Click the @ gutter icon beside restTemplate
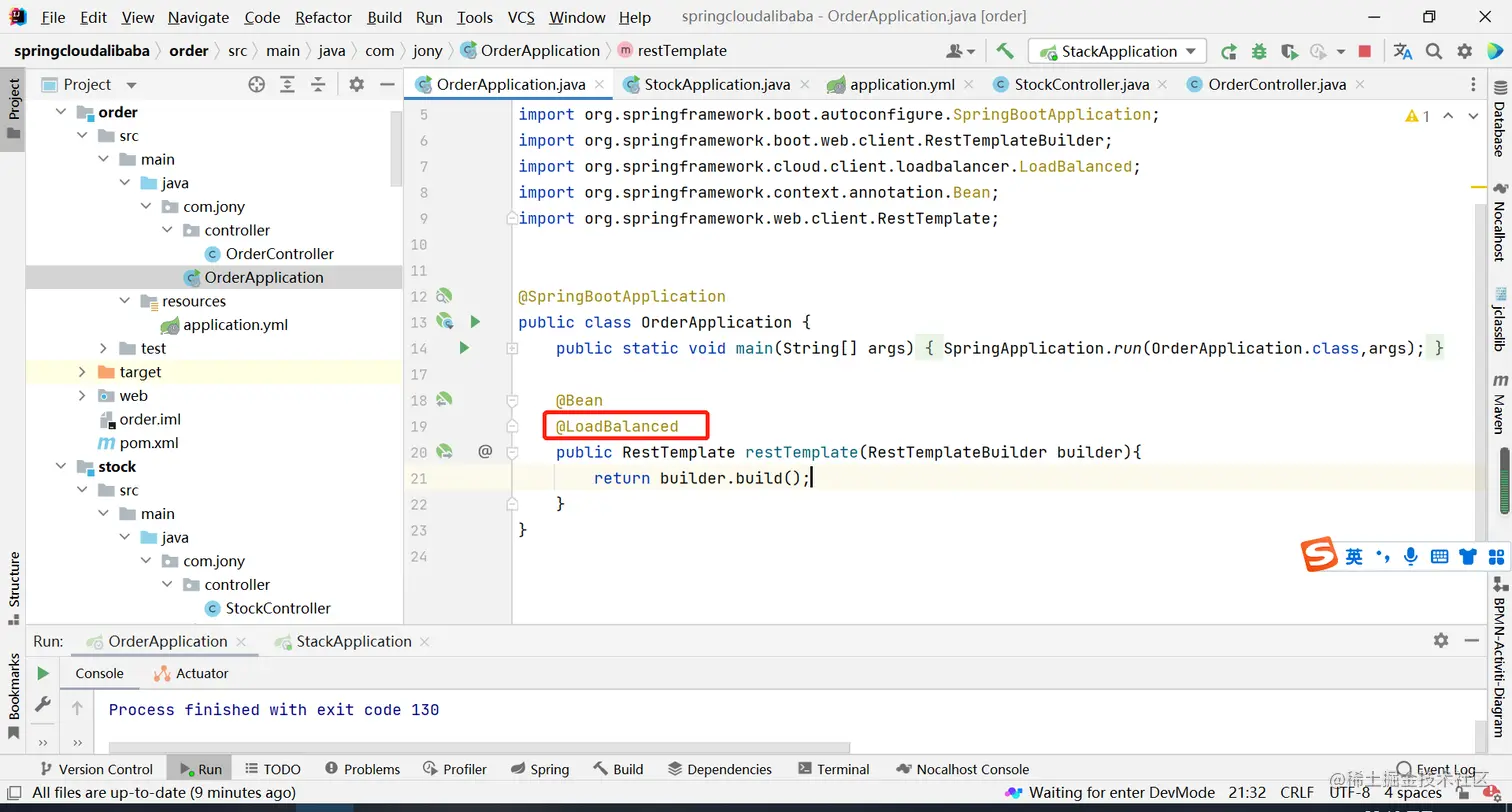 pos(485,452)
